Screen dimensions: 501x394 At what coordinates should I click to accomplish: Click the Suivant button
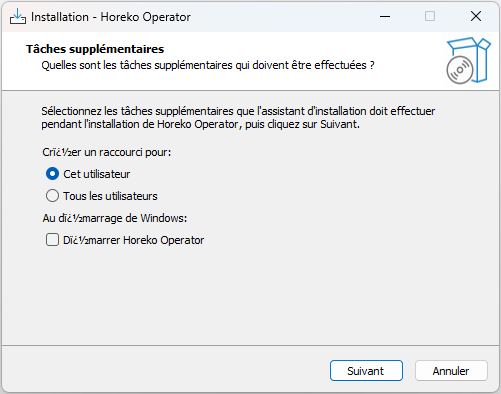click(x=366, y=370)
